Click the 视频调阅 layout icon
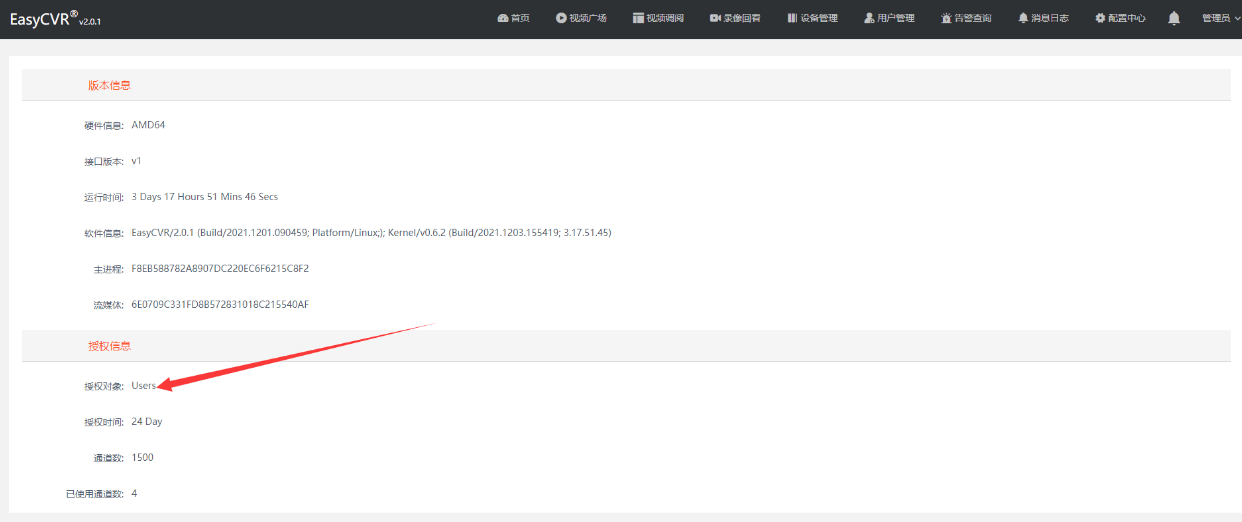Image resolution: width=1242 pixels, height=522 pixels. click(x=638, y=18)
